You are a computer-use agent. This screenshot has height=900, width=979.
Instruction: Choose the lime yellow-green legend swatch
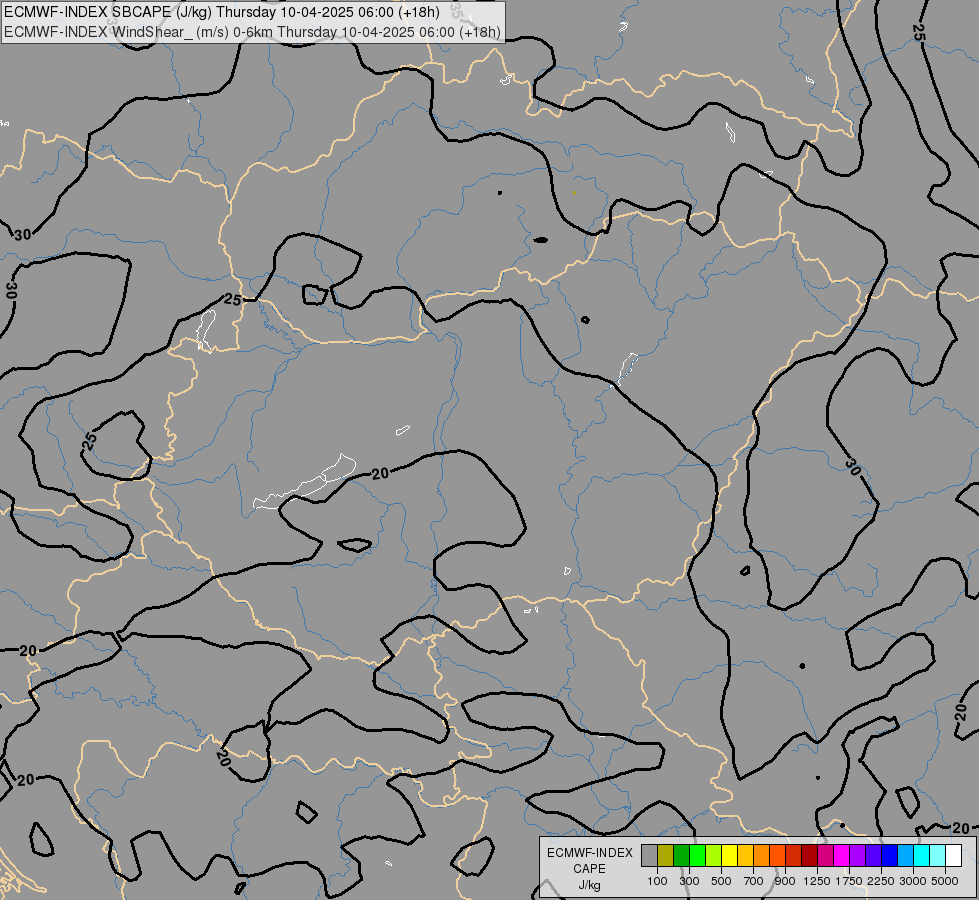point(714,856)
